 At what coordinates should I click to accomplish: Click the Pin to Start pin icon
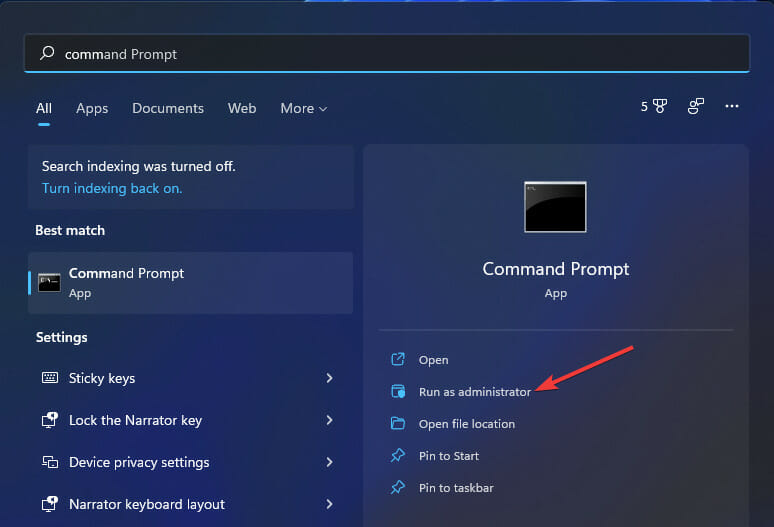(398, 455)
